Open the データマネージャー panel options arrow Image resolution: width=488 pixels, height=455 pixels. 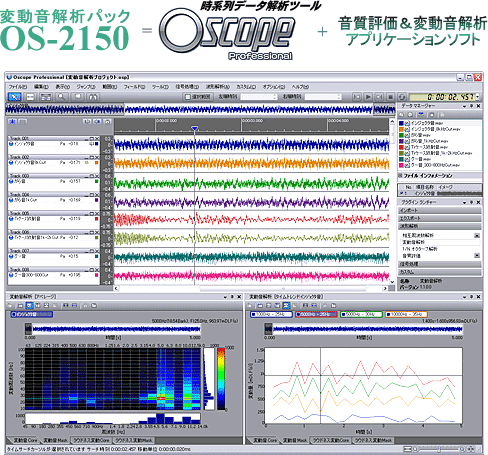click(464, 106)
